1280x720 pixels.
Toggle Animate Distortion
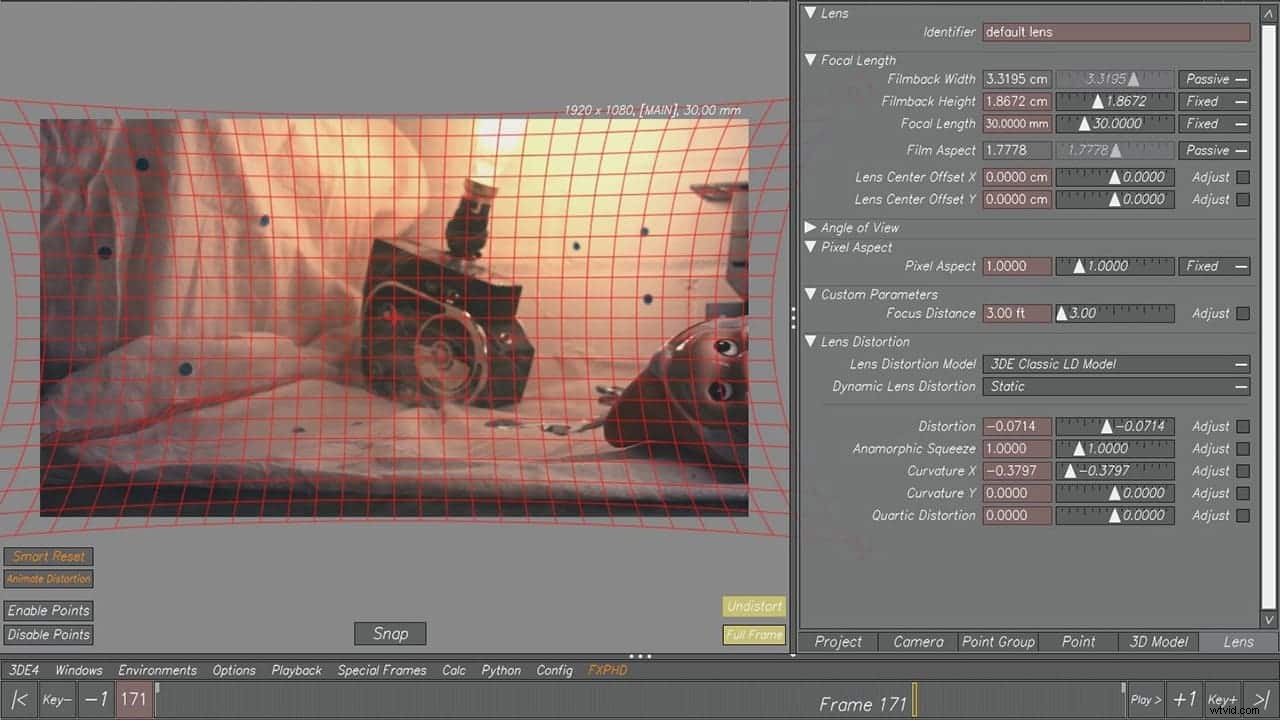point(48,578)
